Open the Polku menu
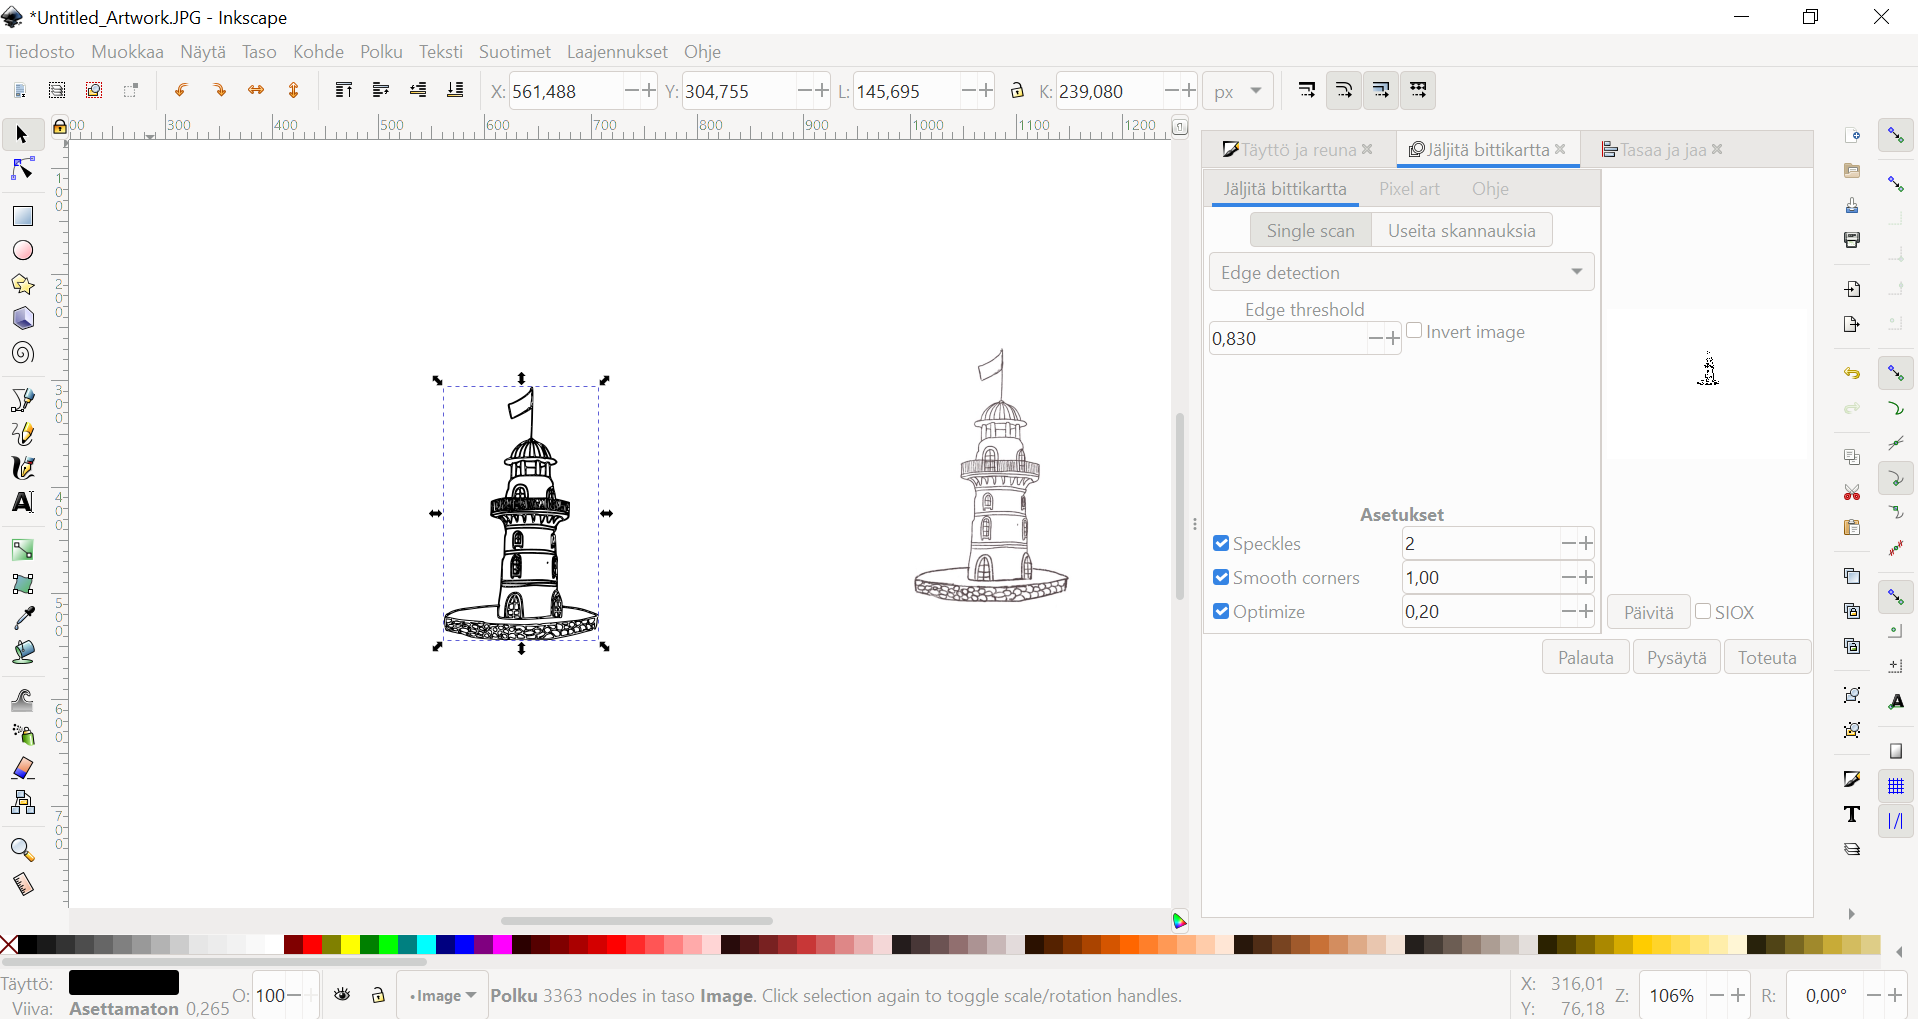This screenshot has height=1019, width=1918. click(381, 52)
